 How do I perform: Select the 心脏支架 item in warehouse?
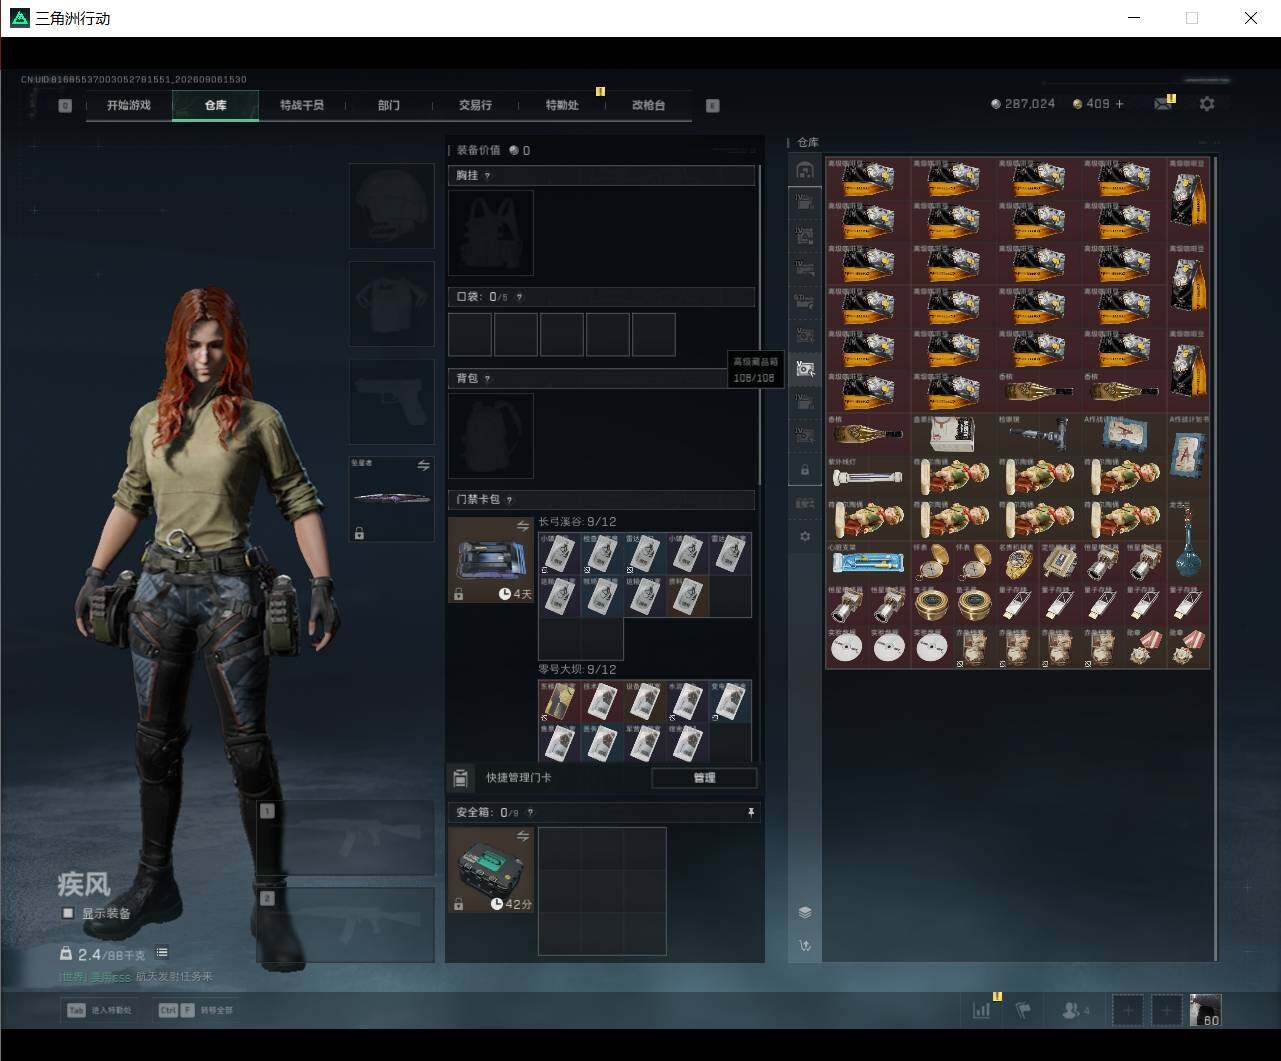pyautogui.click(x=868, y=563)
